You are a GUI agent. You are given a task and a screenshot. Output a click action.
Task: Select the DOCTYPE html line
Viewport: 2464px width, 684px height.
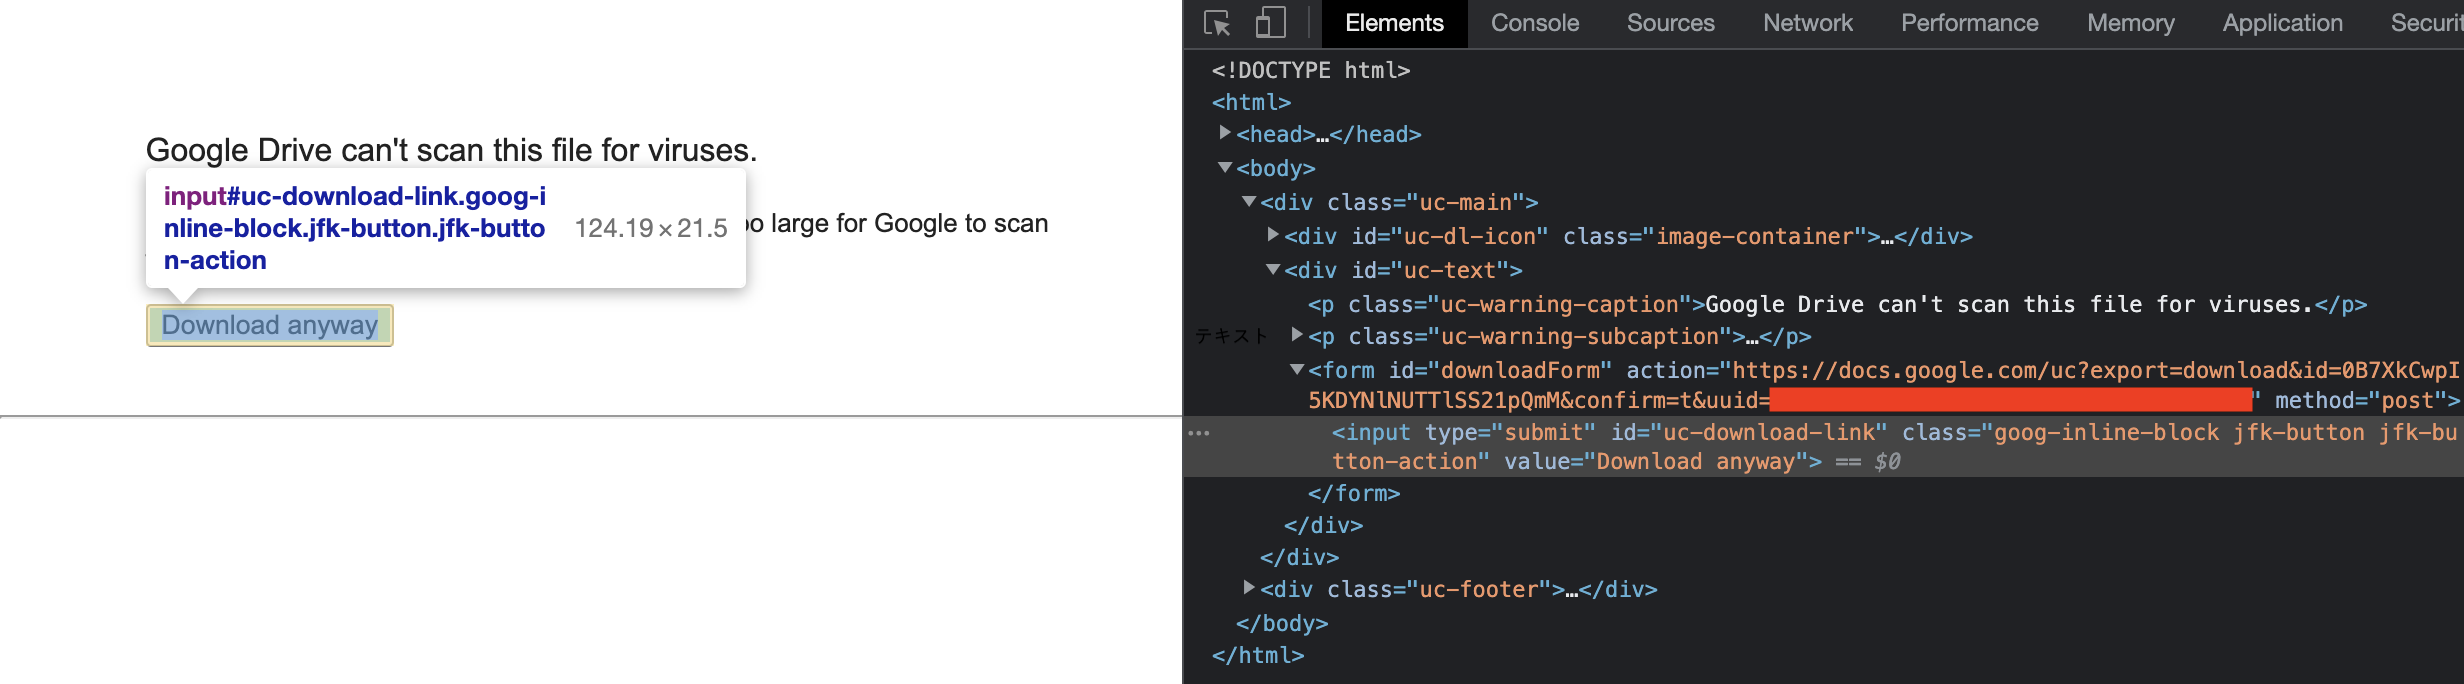click(1311, 70)
